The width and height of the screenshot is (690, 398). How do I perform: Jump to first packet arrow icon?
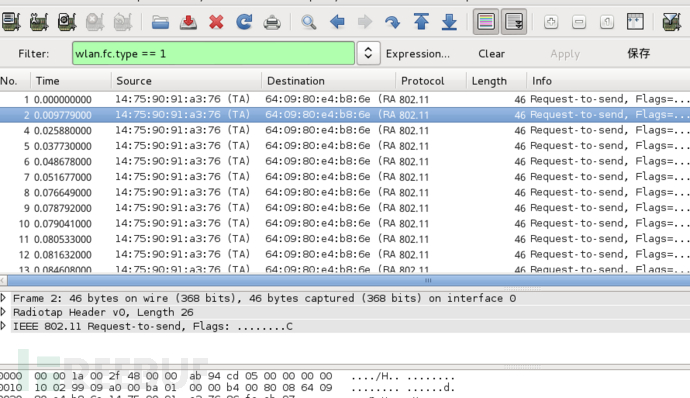tap(421, 22)
